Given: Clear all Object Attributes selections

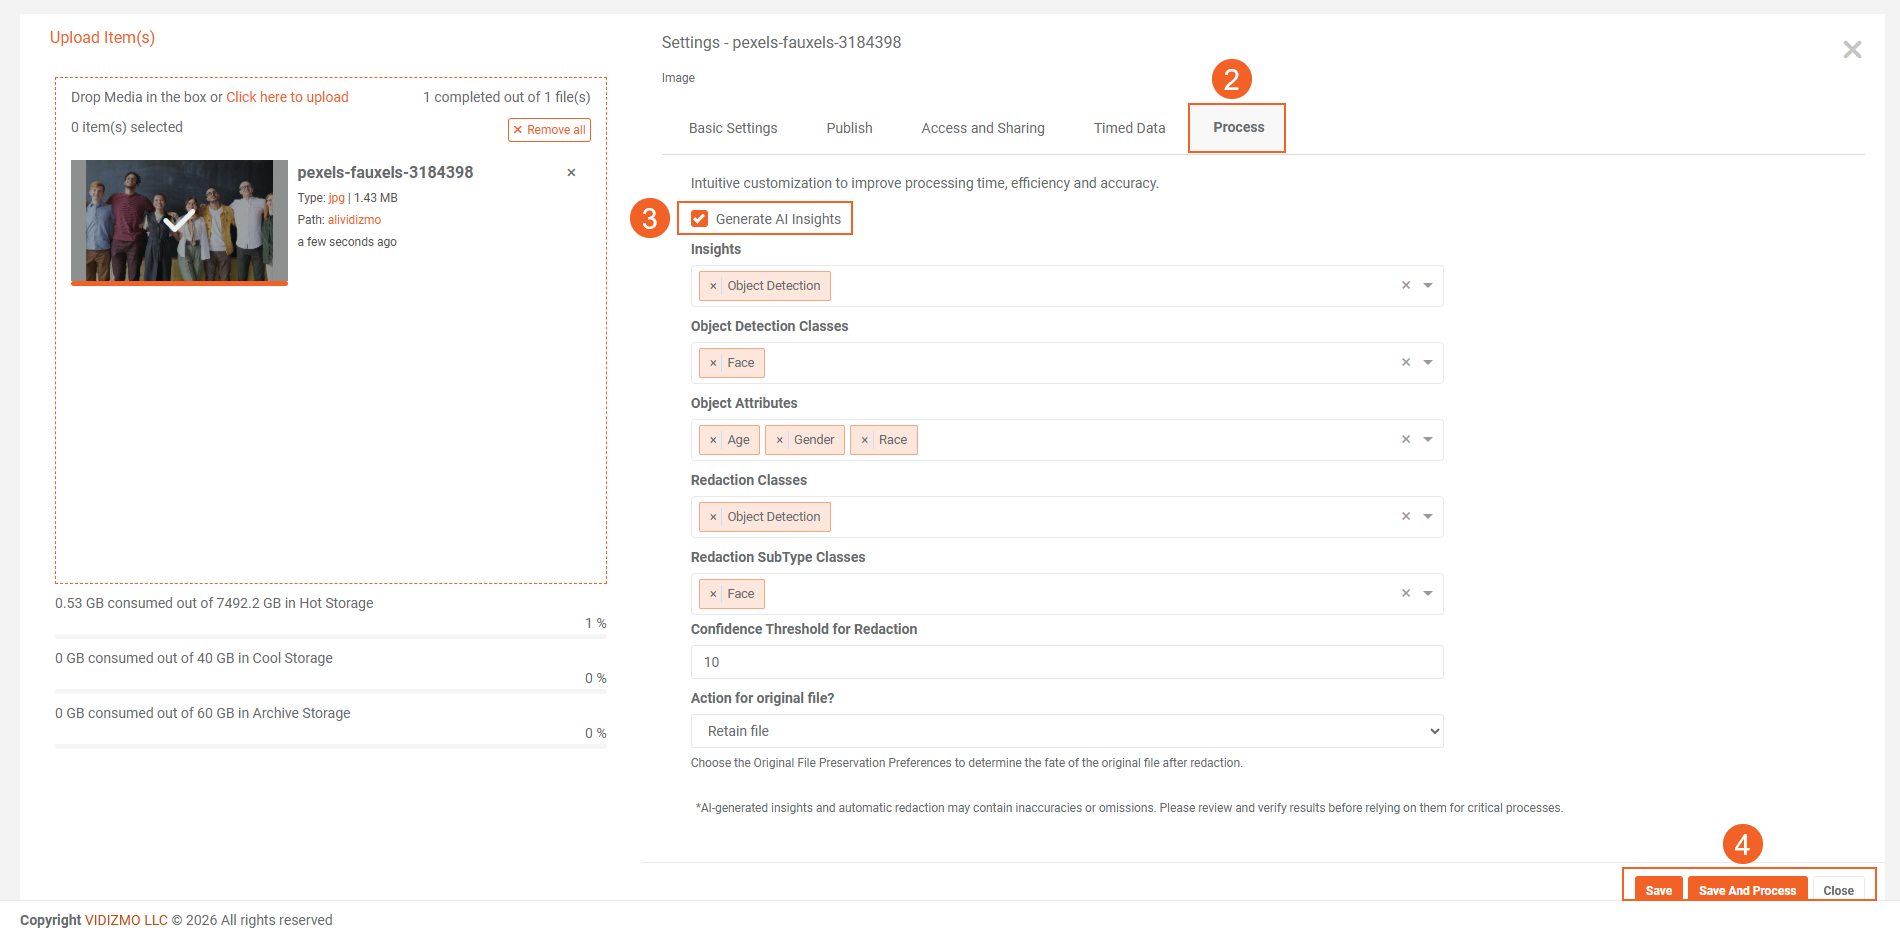Looking at the screenshot, I should click(x=1405, y=440).
